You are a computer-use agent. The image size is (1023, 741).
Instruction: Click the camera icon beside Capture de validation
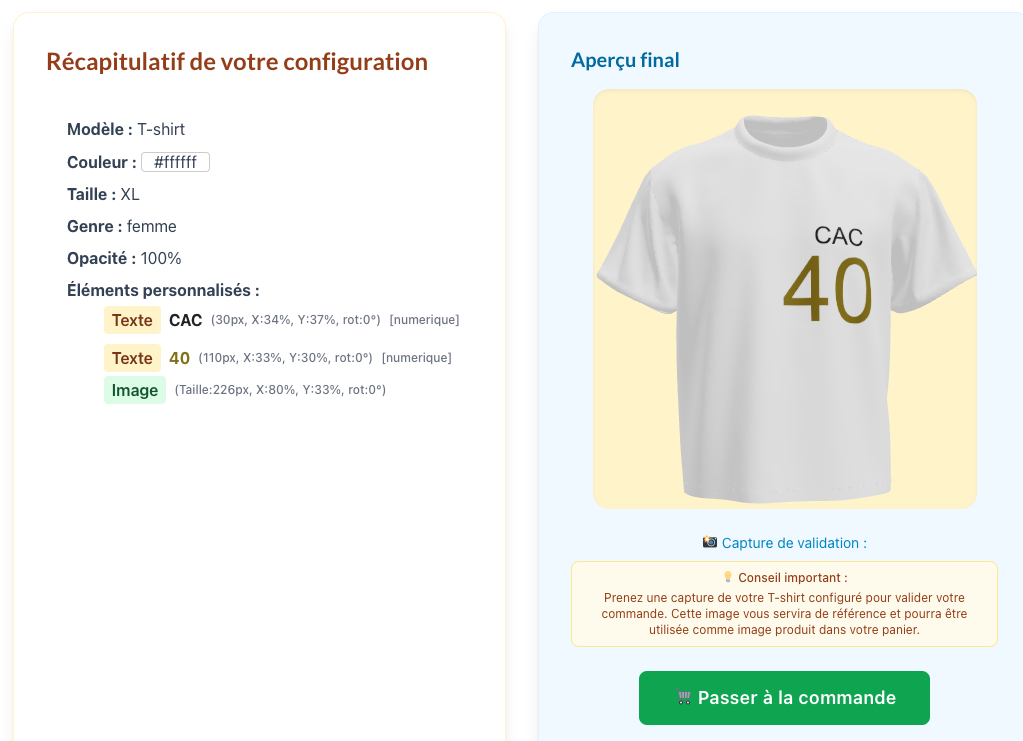click(710, 542)
